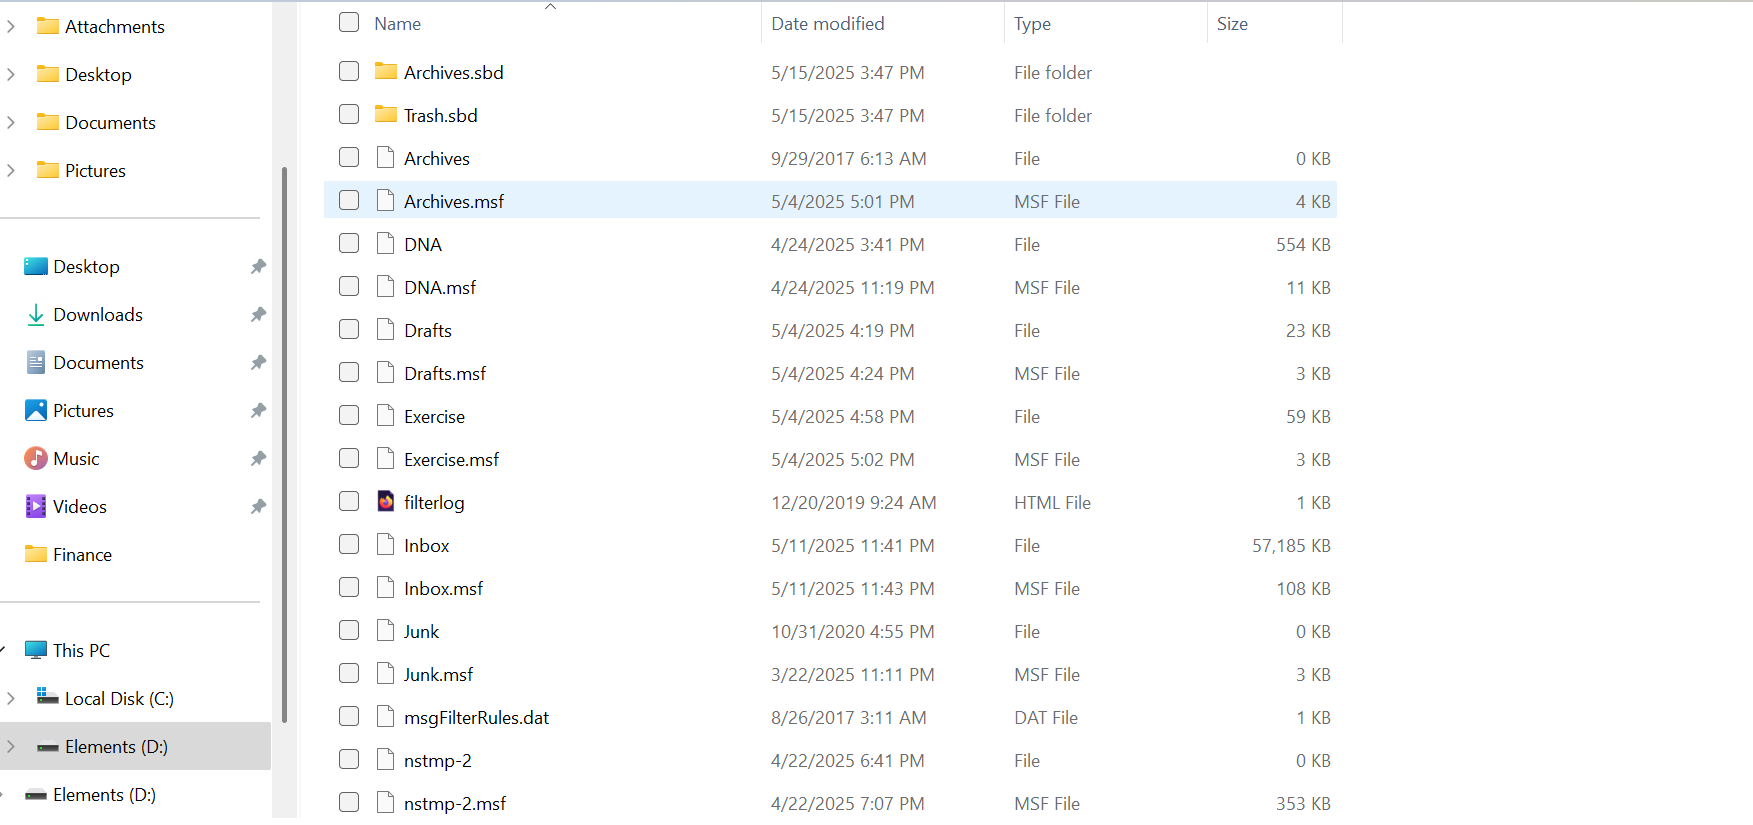Expand the Desktop folder in tree
Viewport: 1753px width, 825px height.
[11, 74]
